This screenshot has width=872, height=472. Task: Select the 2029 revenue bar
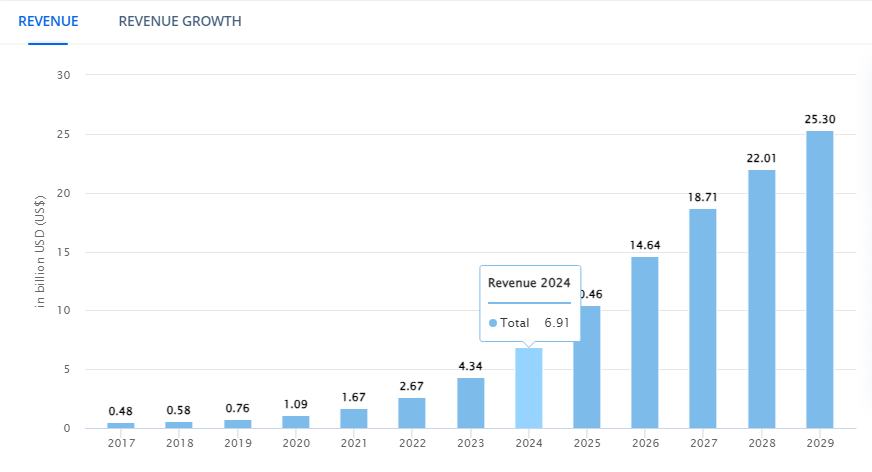tap(820, 280)
